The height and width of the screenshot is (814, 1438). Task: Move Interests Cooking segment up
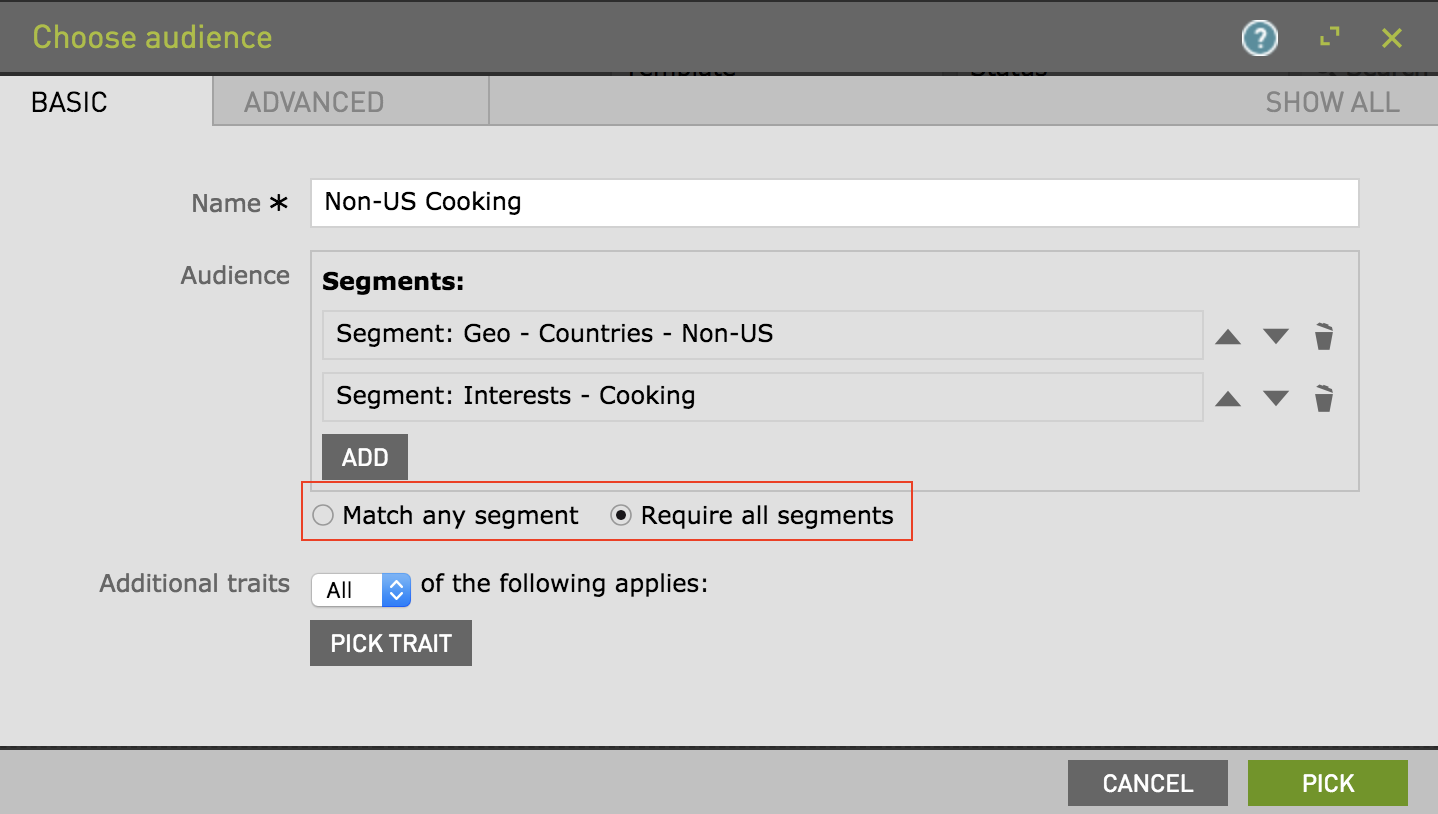click(1228, 400)
